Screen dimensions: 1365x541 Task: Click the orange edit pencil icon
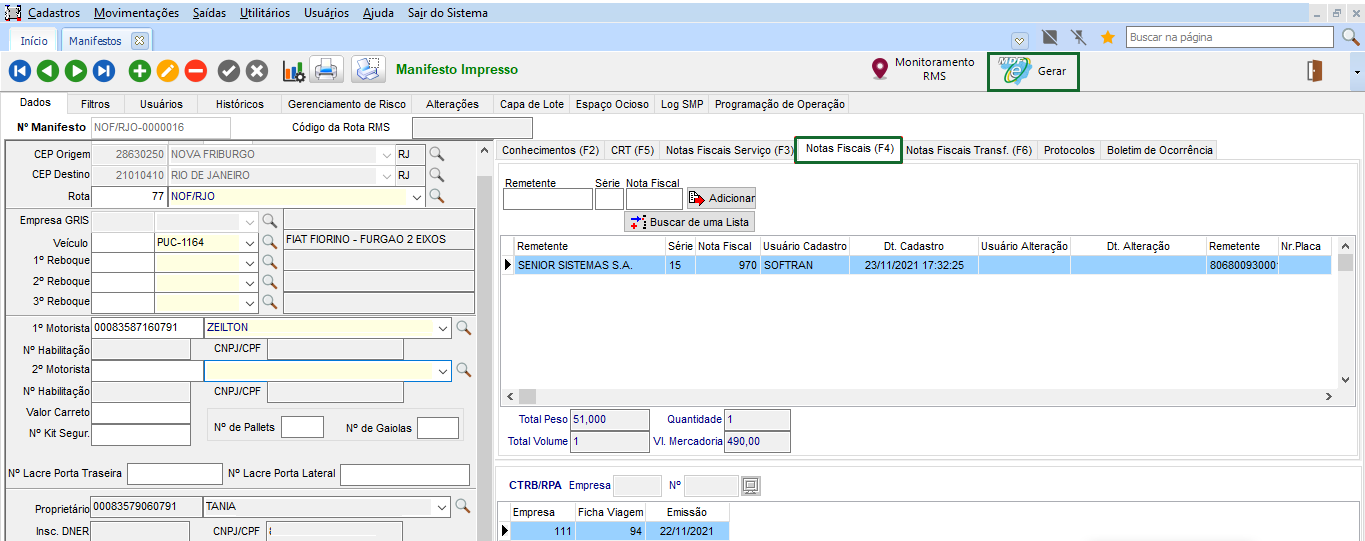tap(167, 71)
